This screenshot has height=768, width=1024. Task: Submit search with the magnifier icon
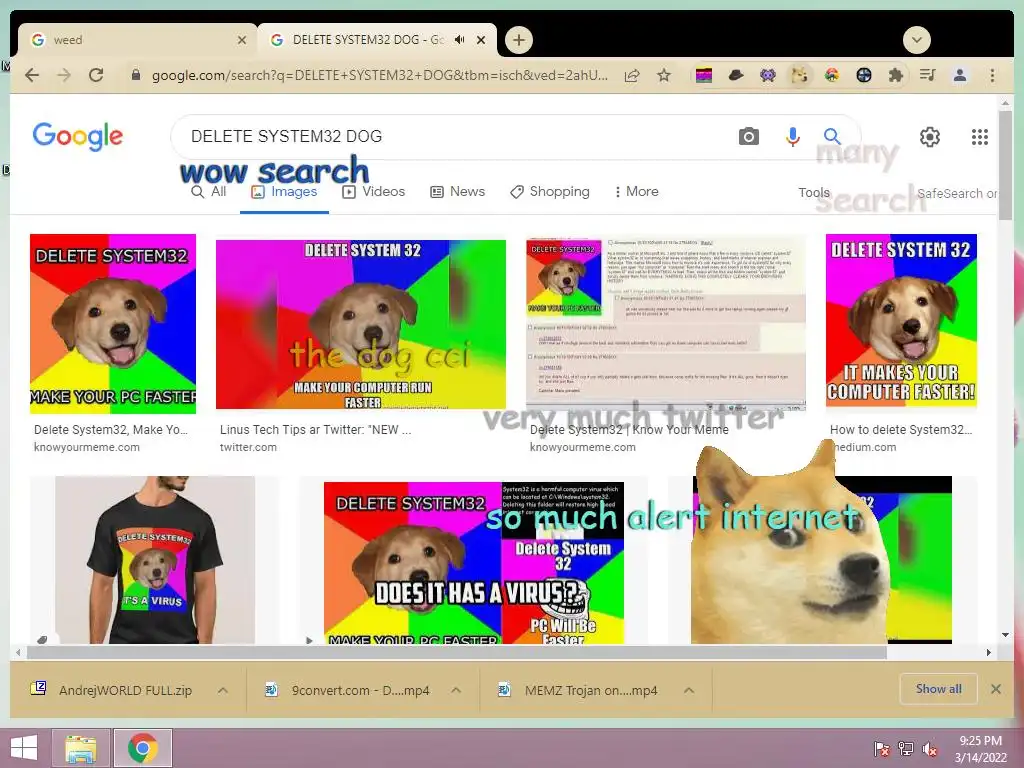[x=831, y=136]
